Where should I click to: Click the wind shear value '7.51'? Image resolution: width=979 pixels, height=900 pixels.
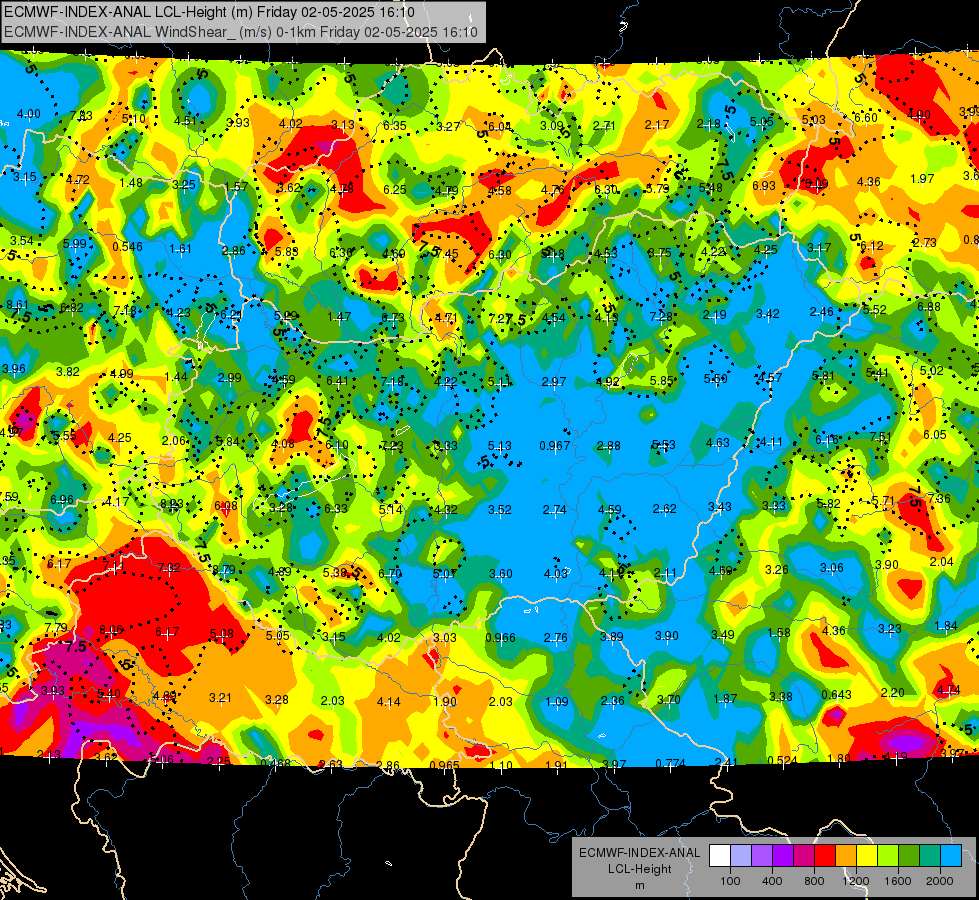pos(880,437)
